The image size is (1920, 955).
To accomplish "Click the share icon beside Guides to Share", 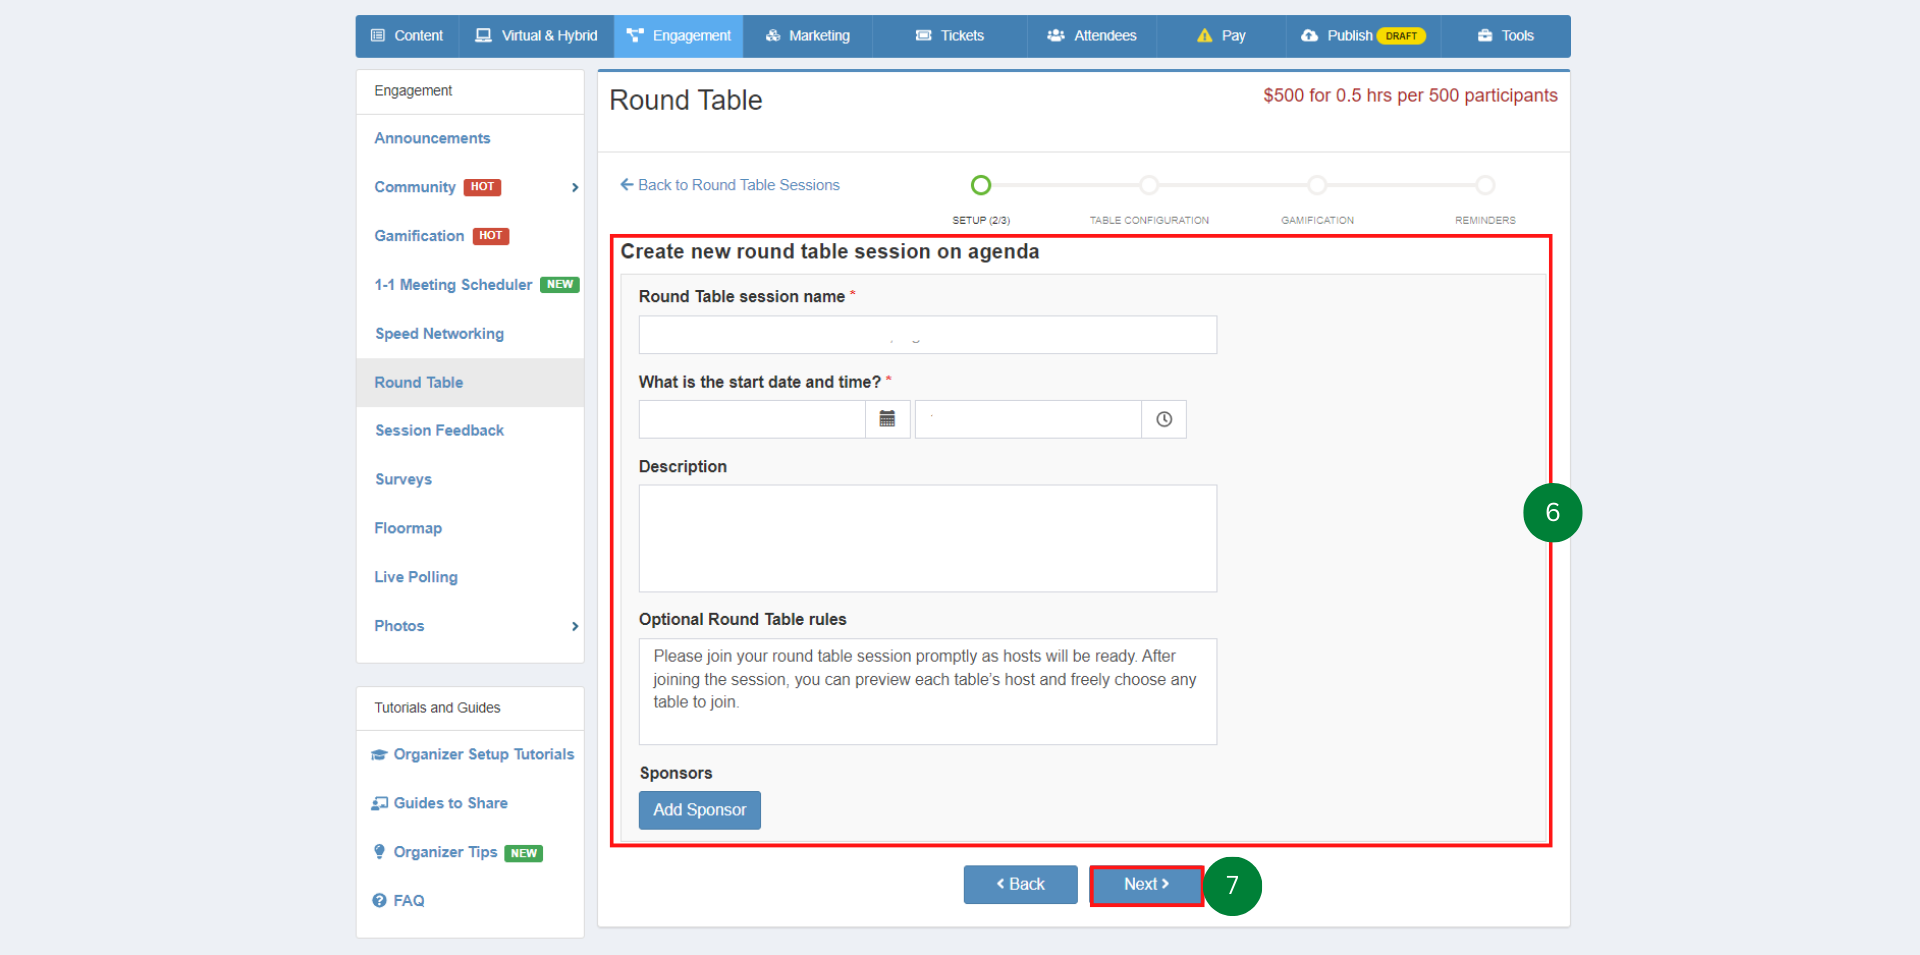I will coord(378,802).
